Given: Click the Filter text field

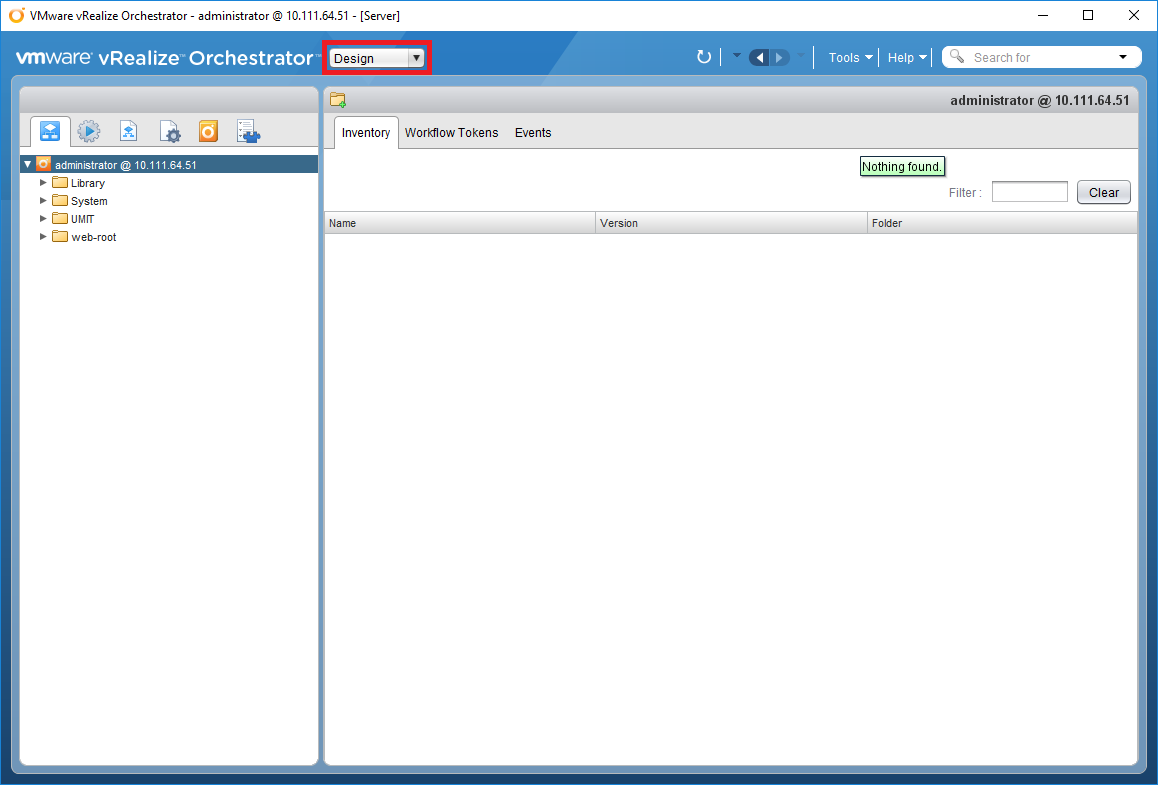Looking at the screenshot, I should pos(1029,192).
